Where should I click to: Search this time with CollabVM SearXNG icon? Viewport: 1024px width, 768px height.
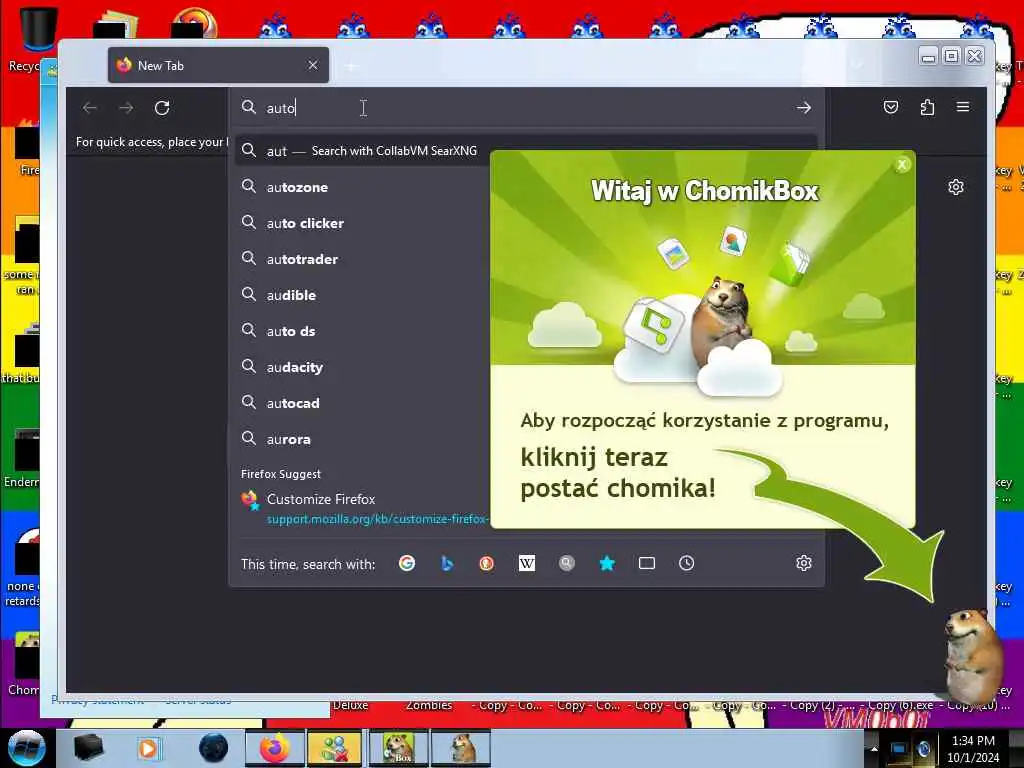567,563
